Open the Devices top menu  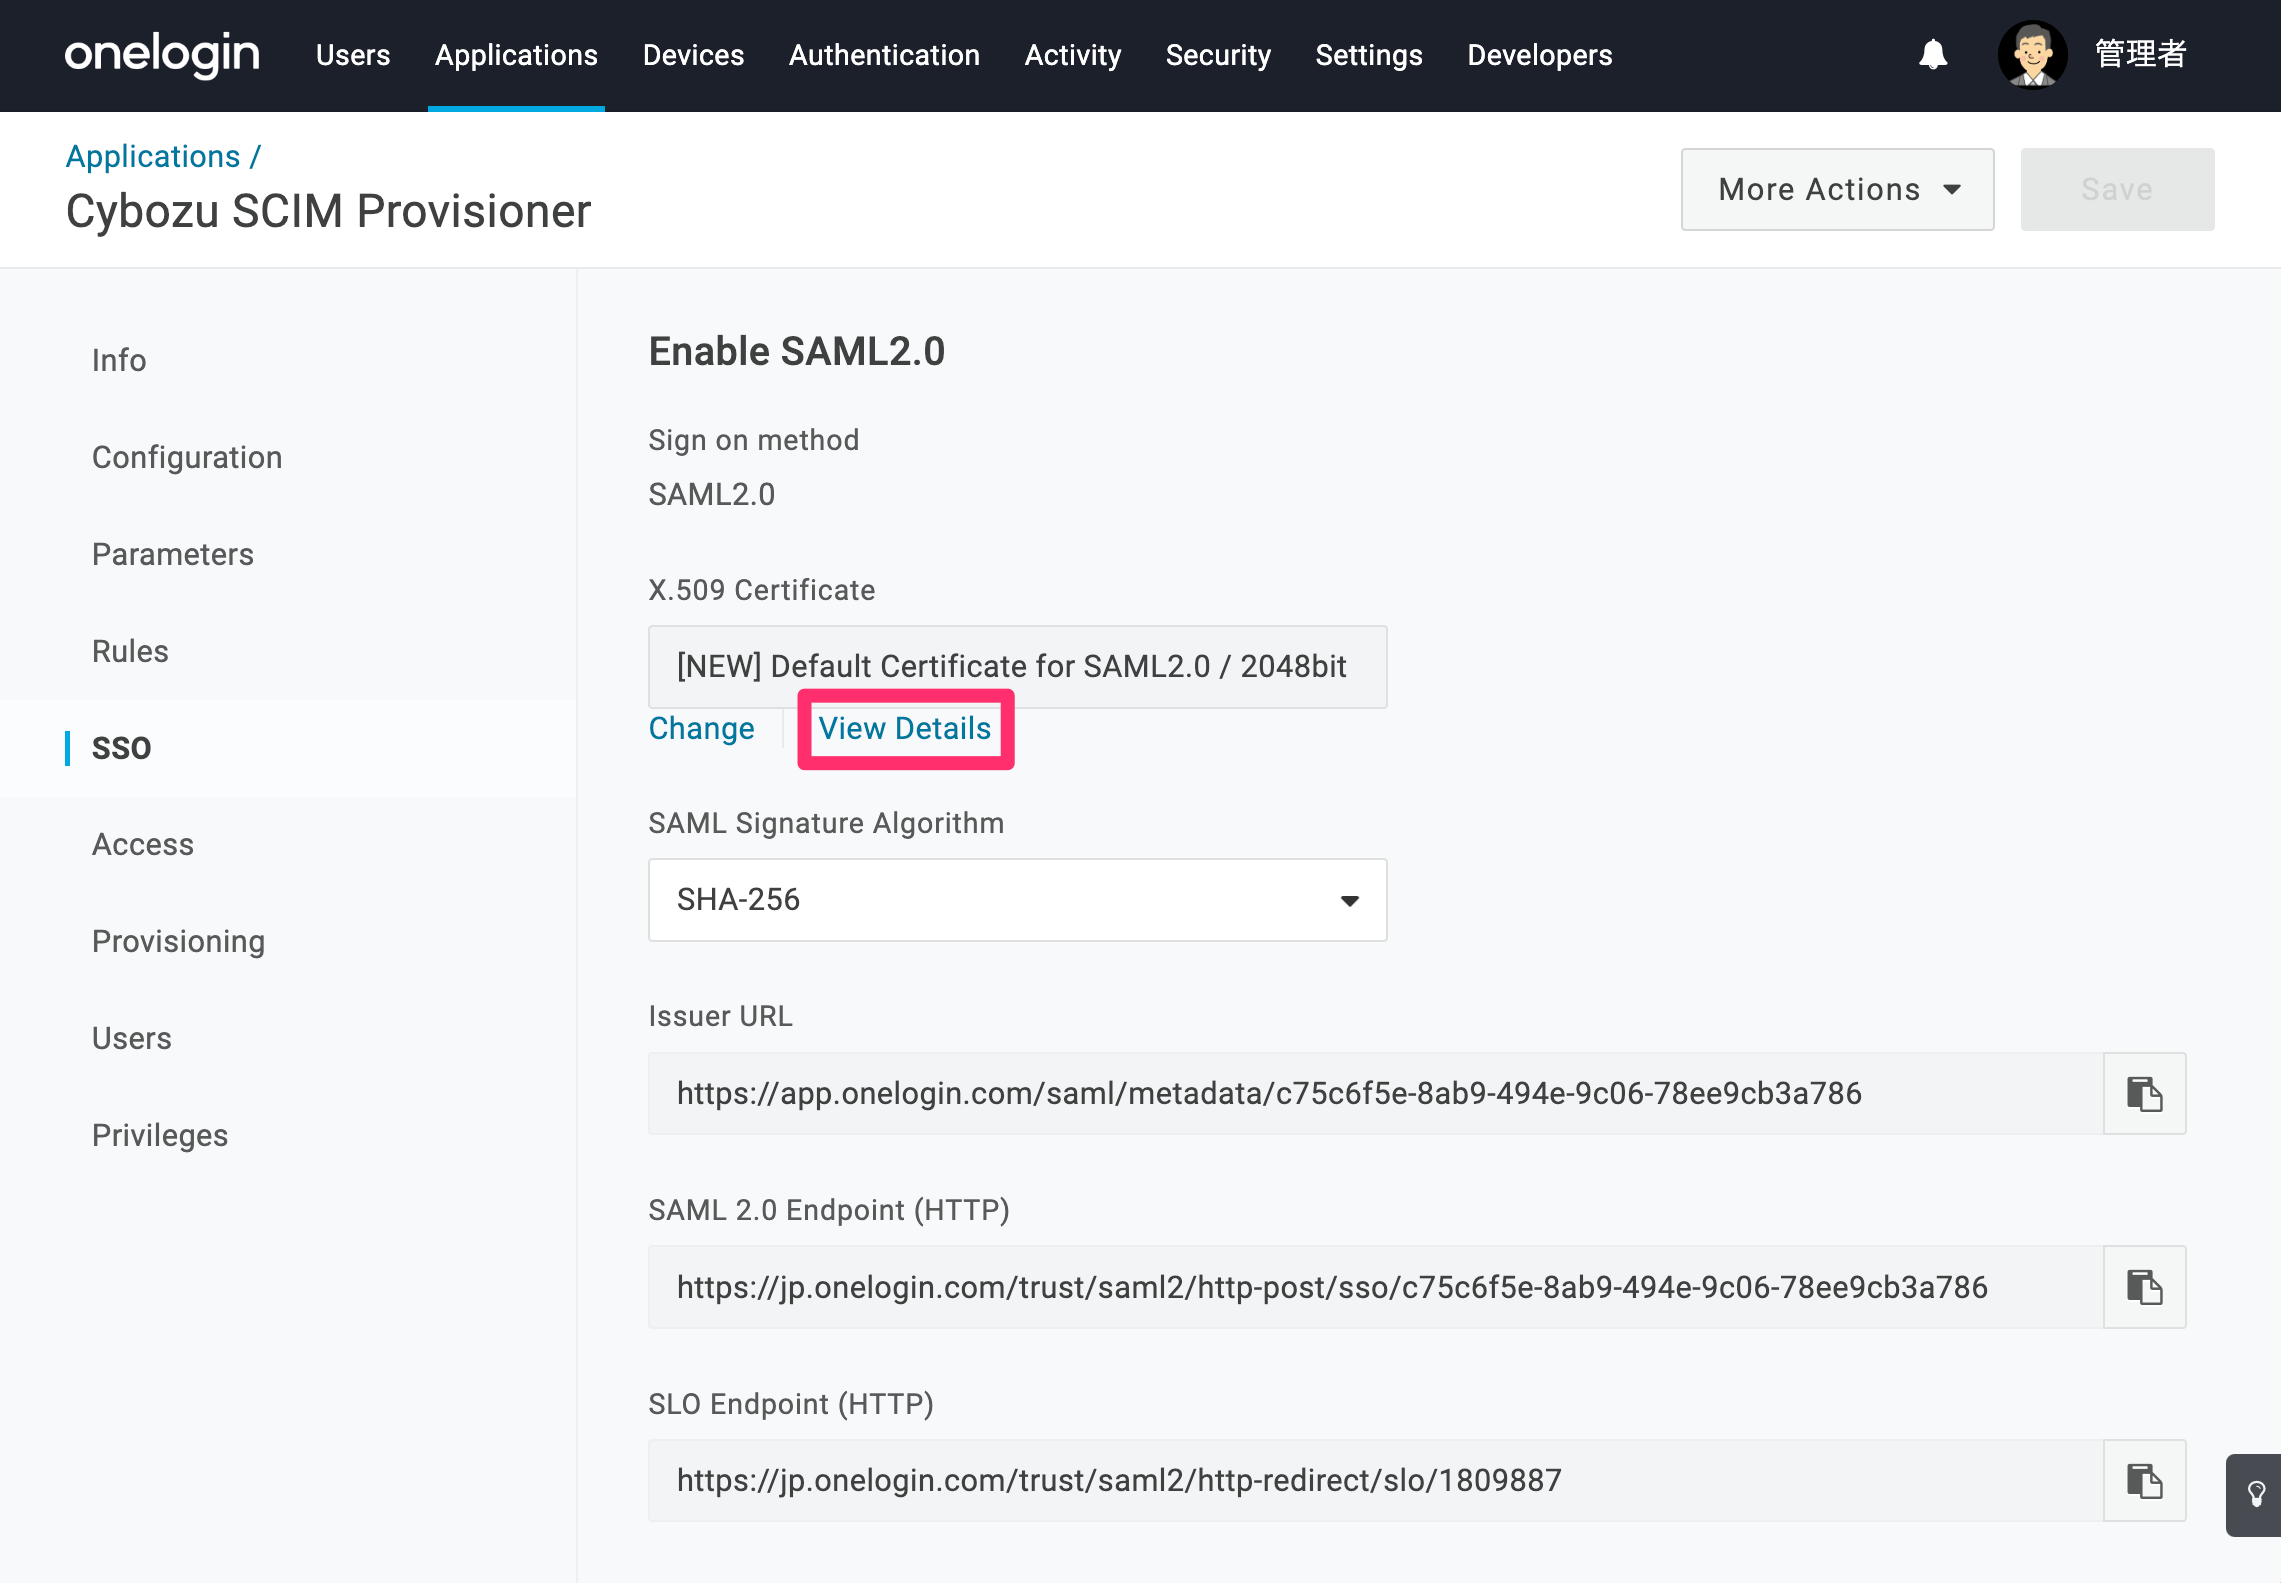click(x=693, y=55)
